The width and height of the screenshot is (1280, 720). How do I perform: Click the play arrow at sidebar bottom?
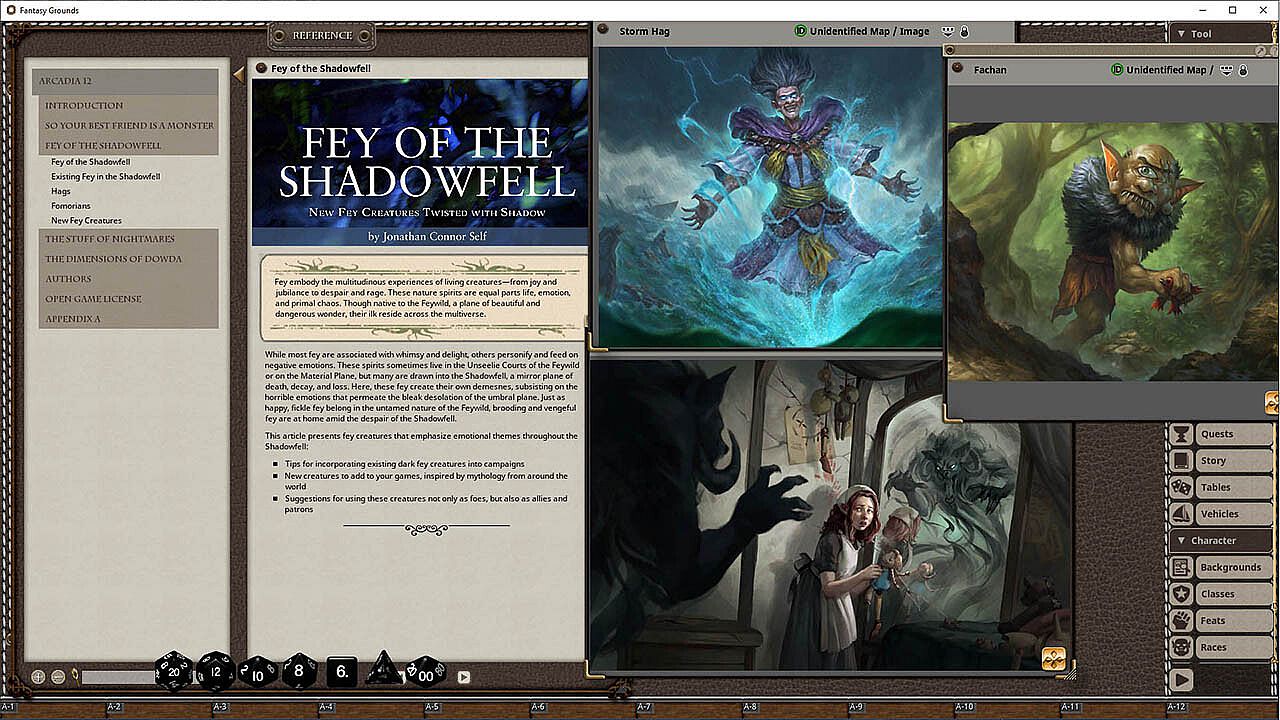click(1181, 679)
